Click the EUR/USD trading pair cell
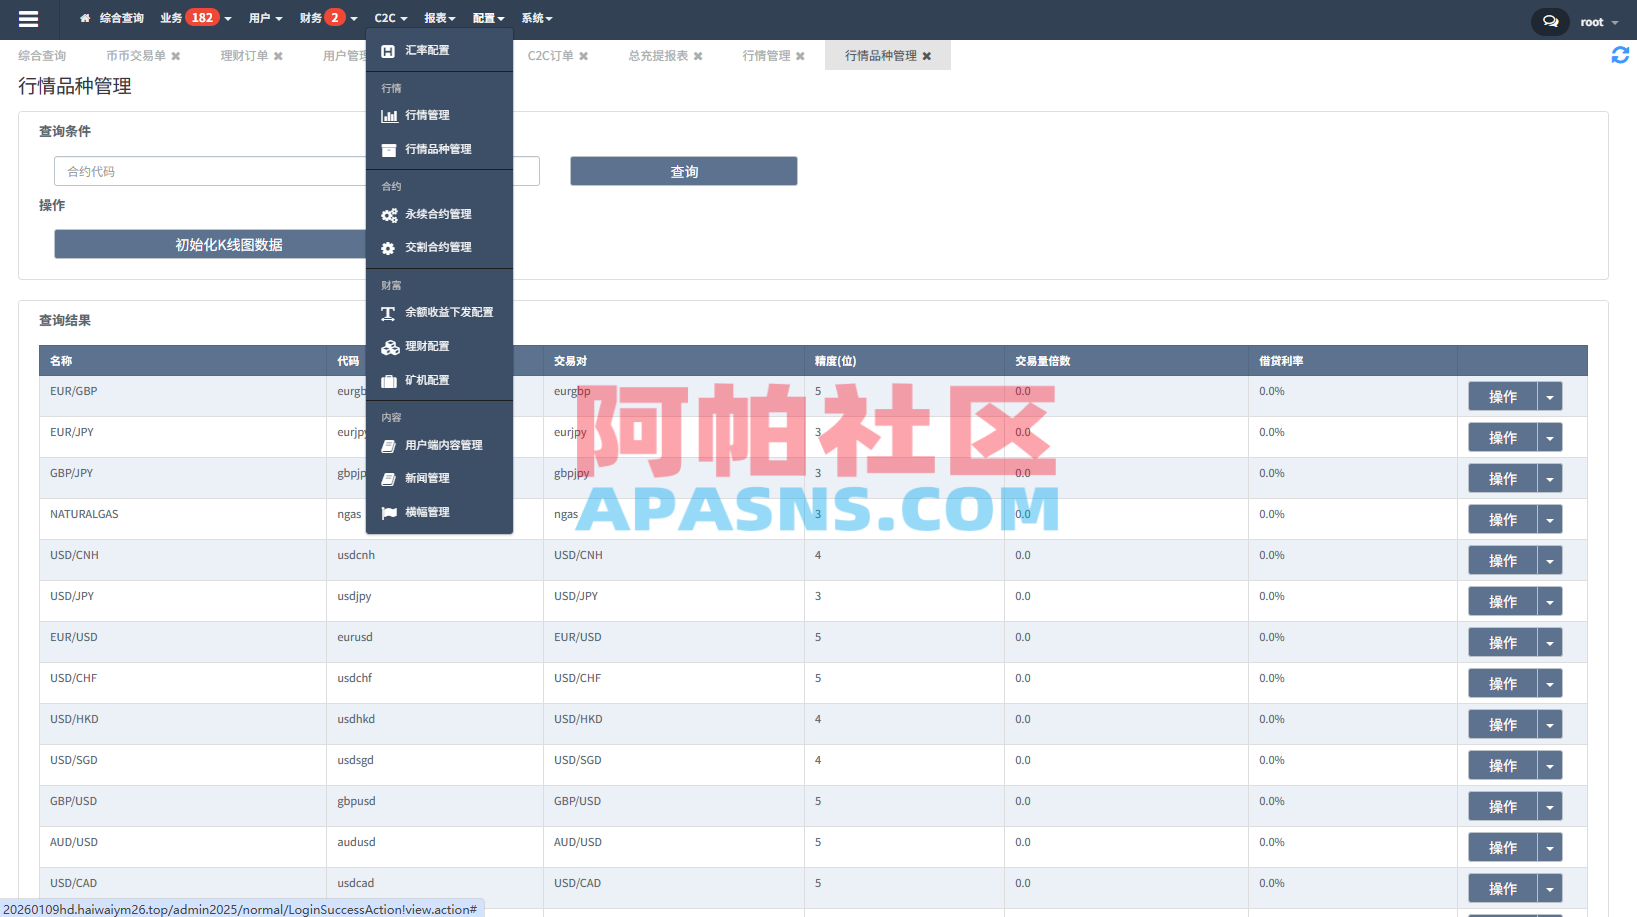 674,642
